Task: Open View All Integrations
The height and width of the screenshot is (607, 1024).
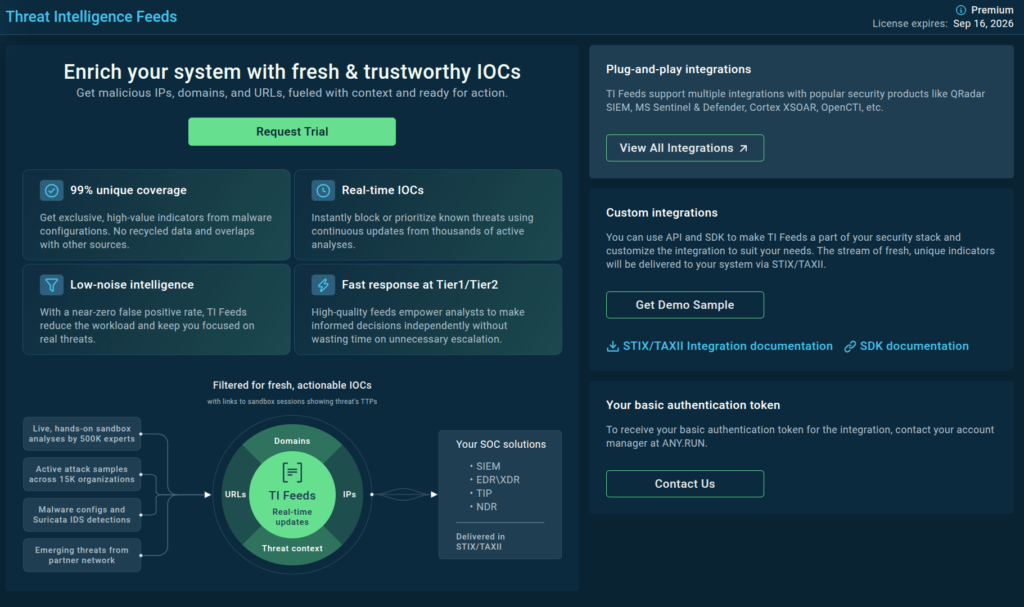Action: (685, 148)
